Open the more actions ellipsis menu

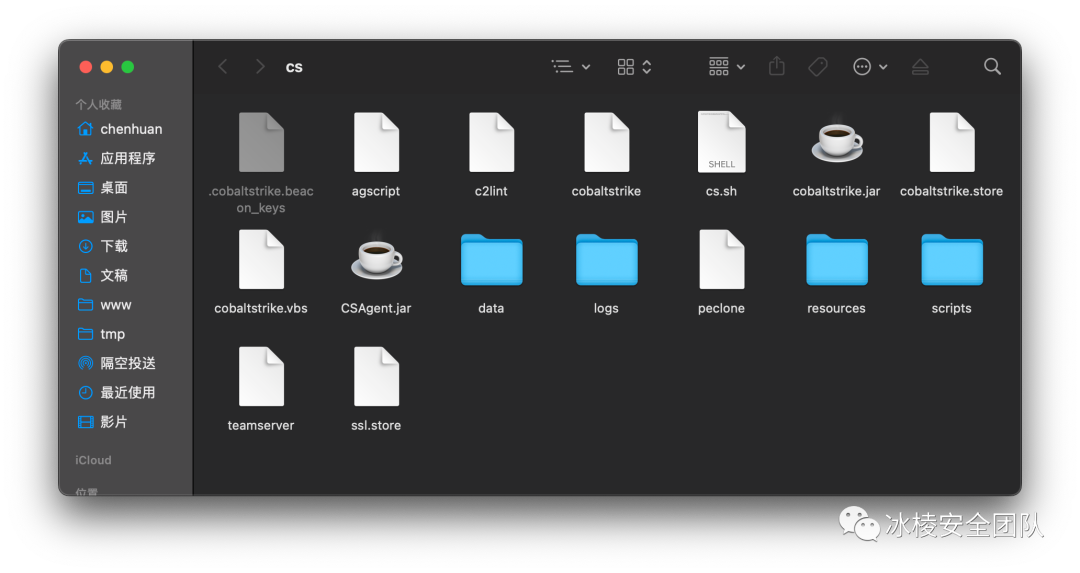(x=870, y=67)
